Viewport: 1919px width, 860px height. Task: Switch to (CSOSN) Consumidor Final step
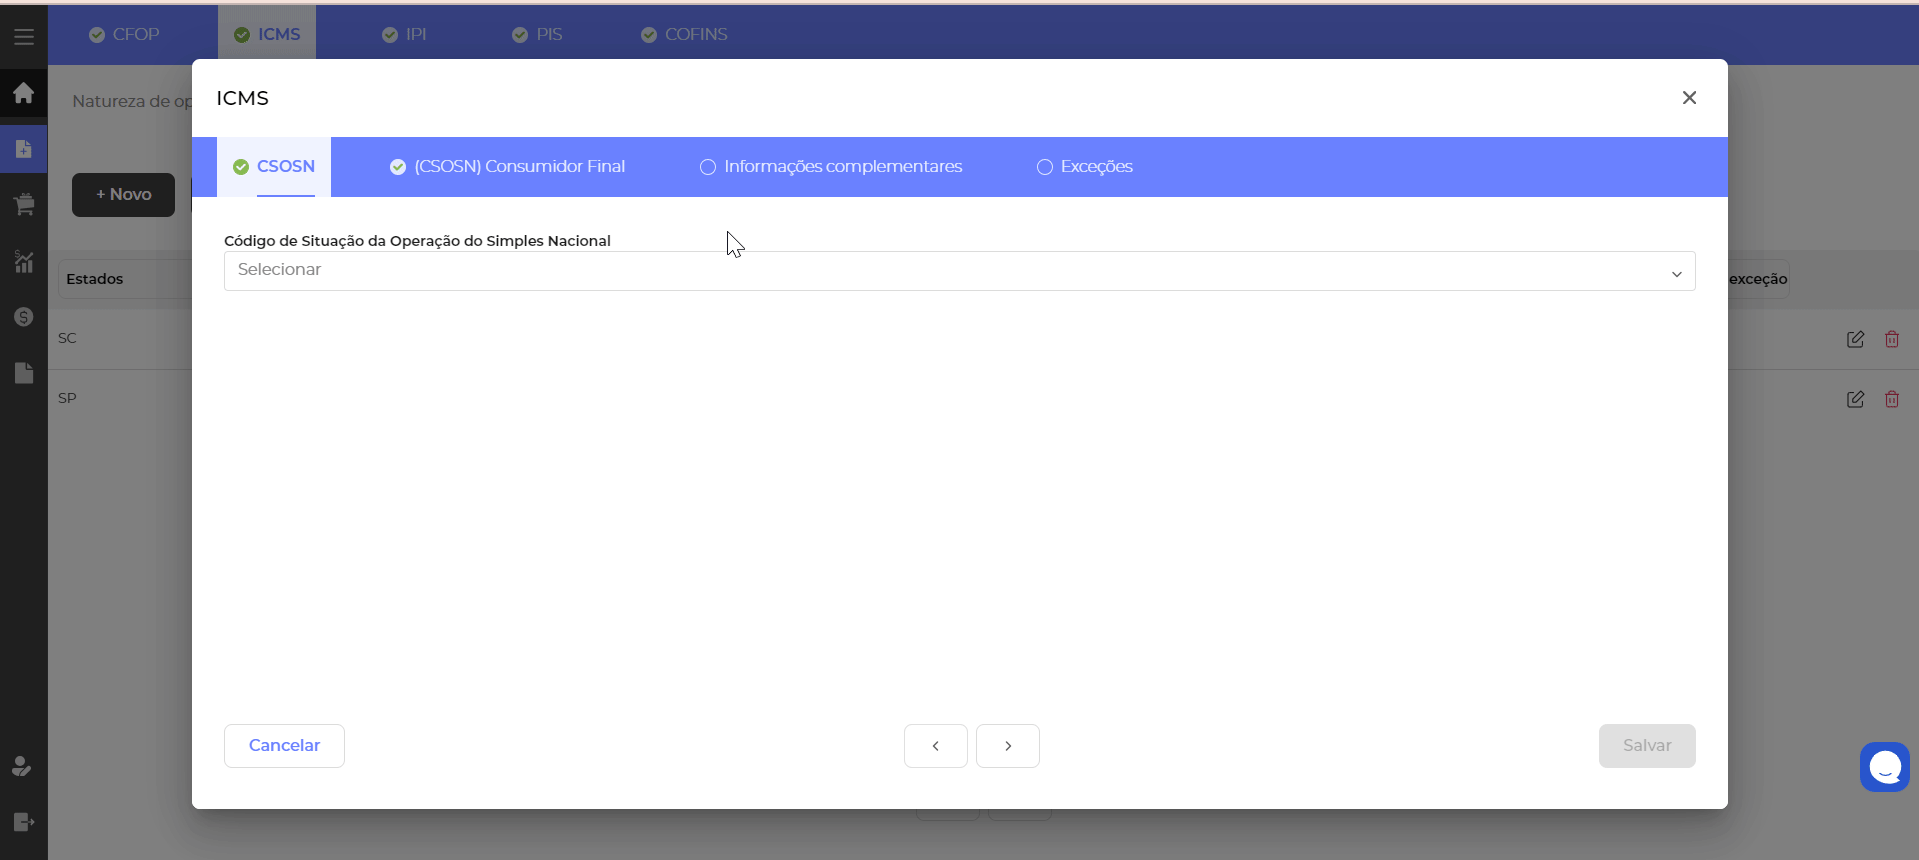click(508, 167)
